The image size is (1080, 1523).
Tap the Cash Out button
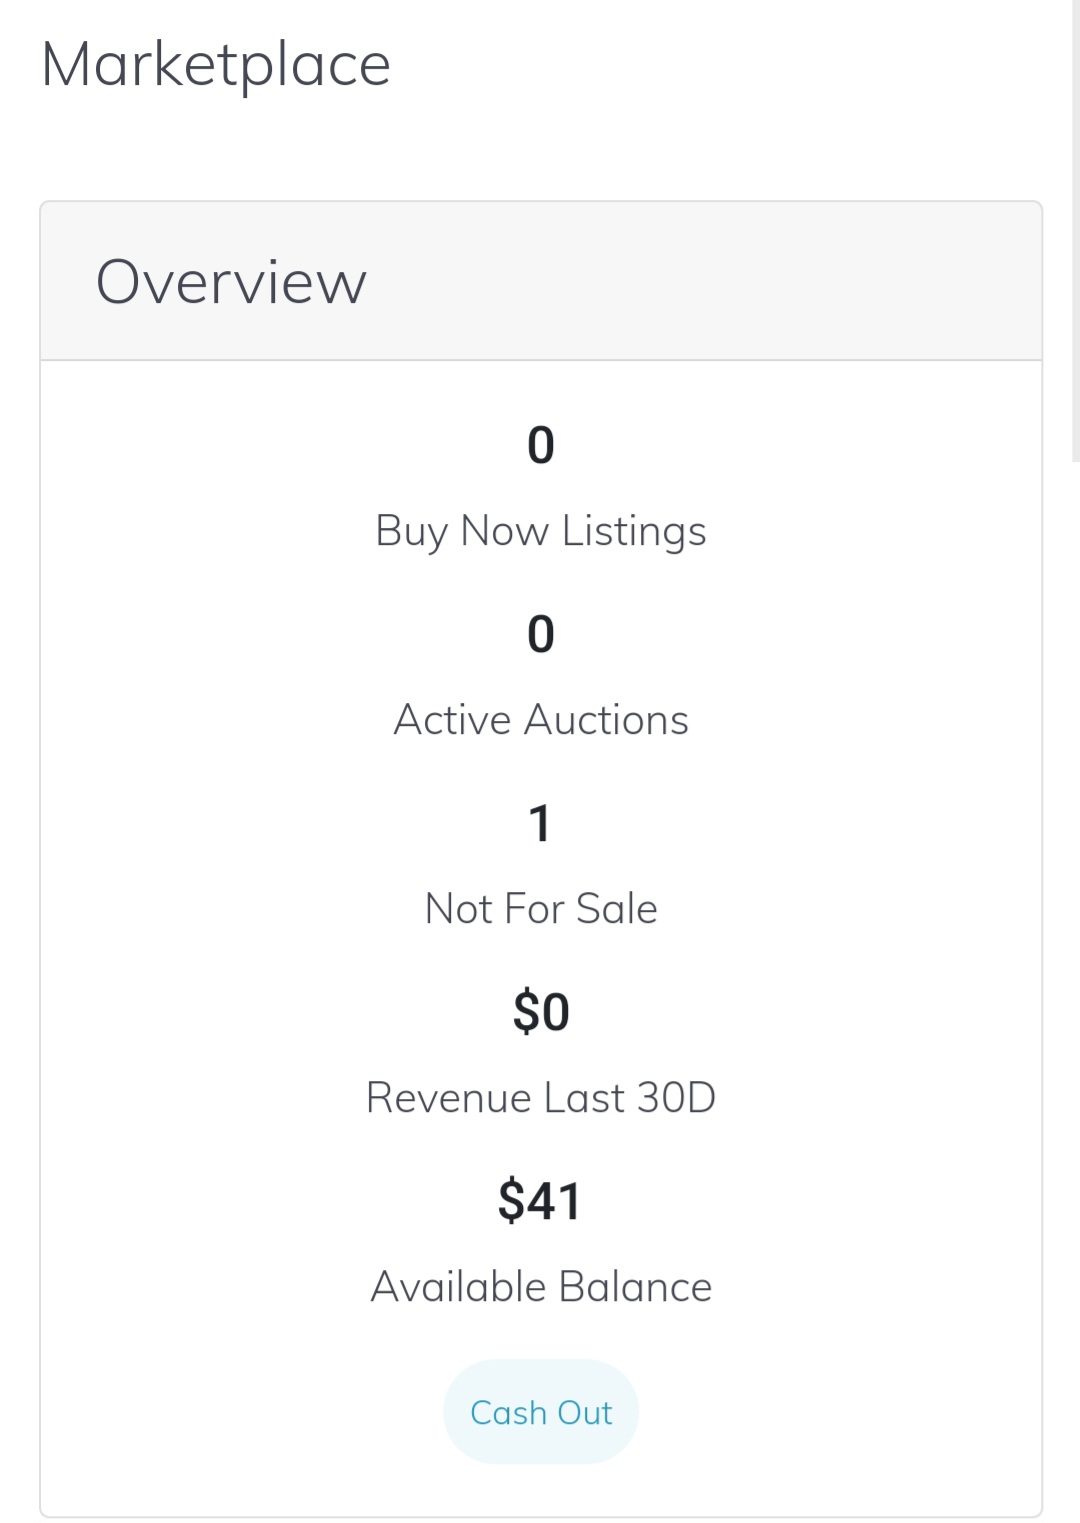click(x=541, y=1411)
